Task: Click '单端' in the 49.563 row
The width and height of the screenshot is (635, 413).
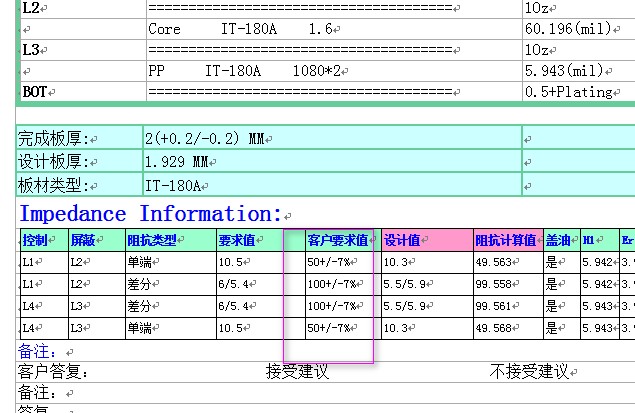Action: point(140,262)
